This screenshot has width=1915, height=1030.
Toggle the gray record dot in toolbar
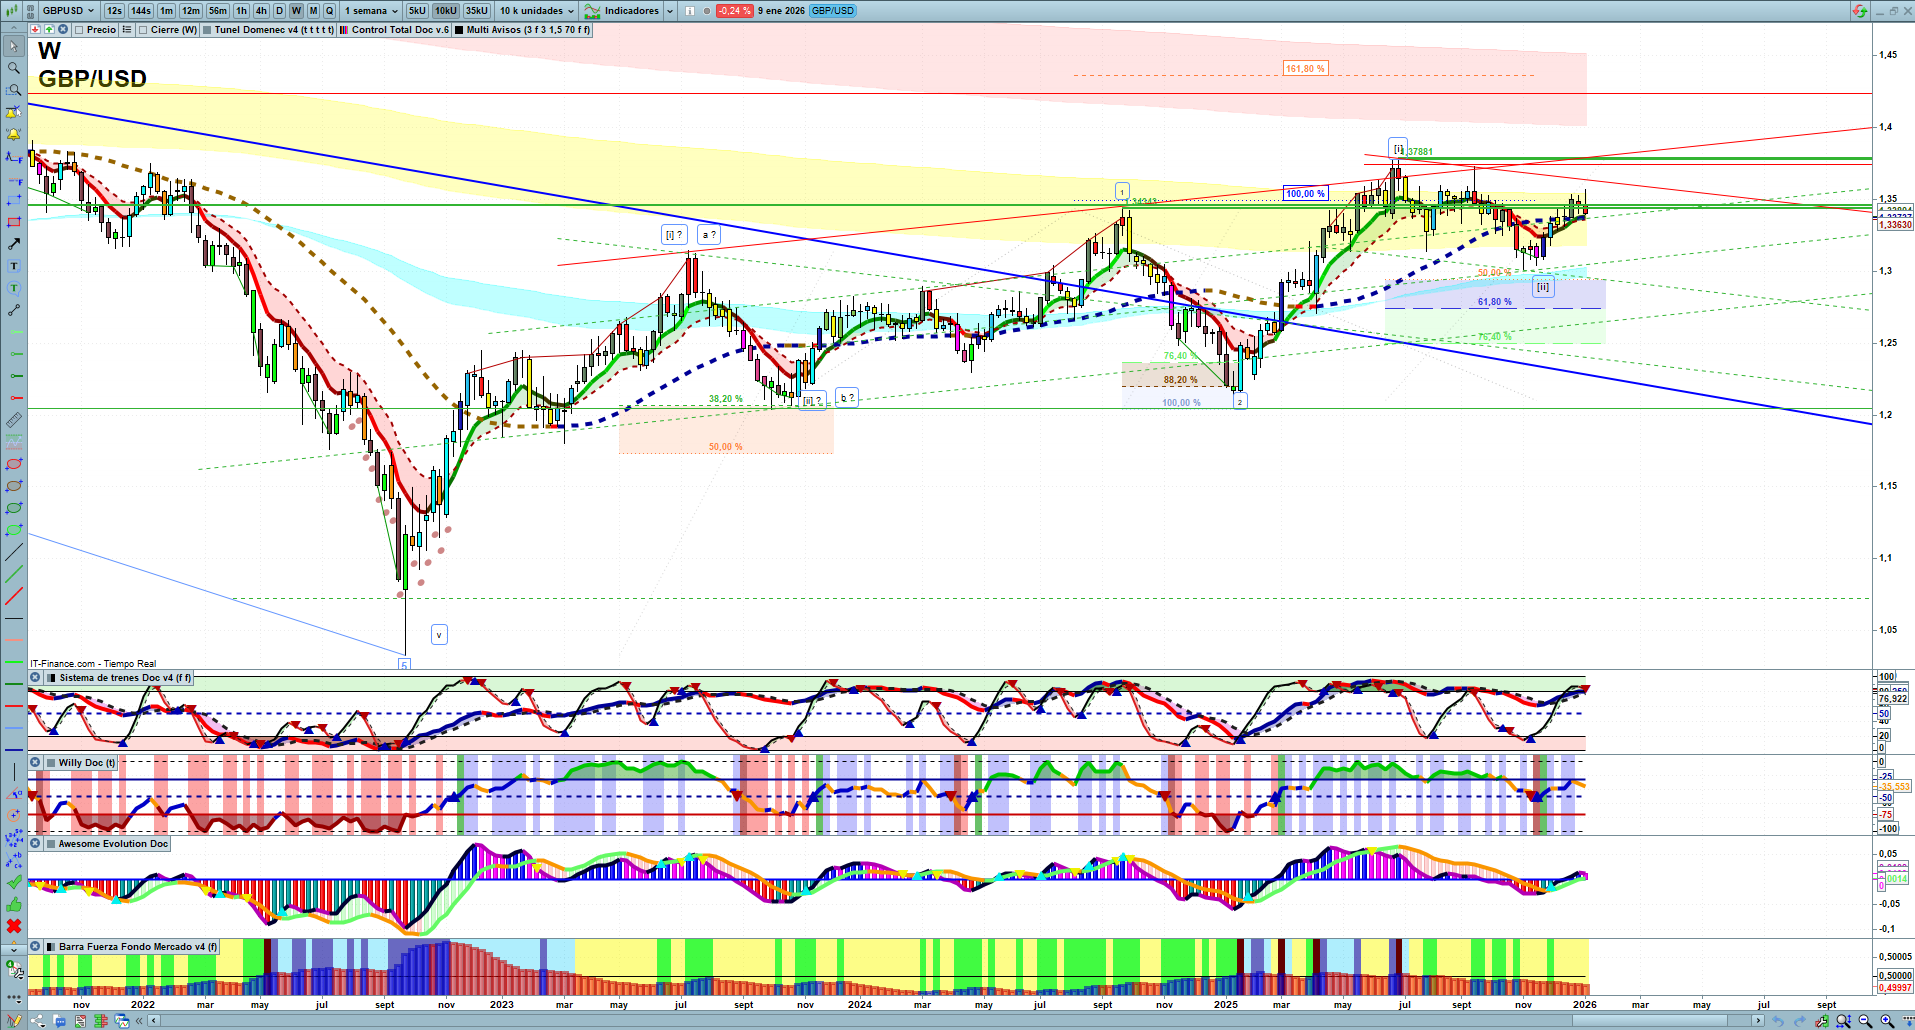coord(707,11)
